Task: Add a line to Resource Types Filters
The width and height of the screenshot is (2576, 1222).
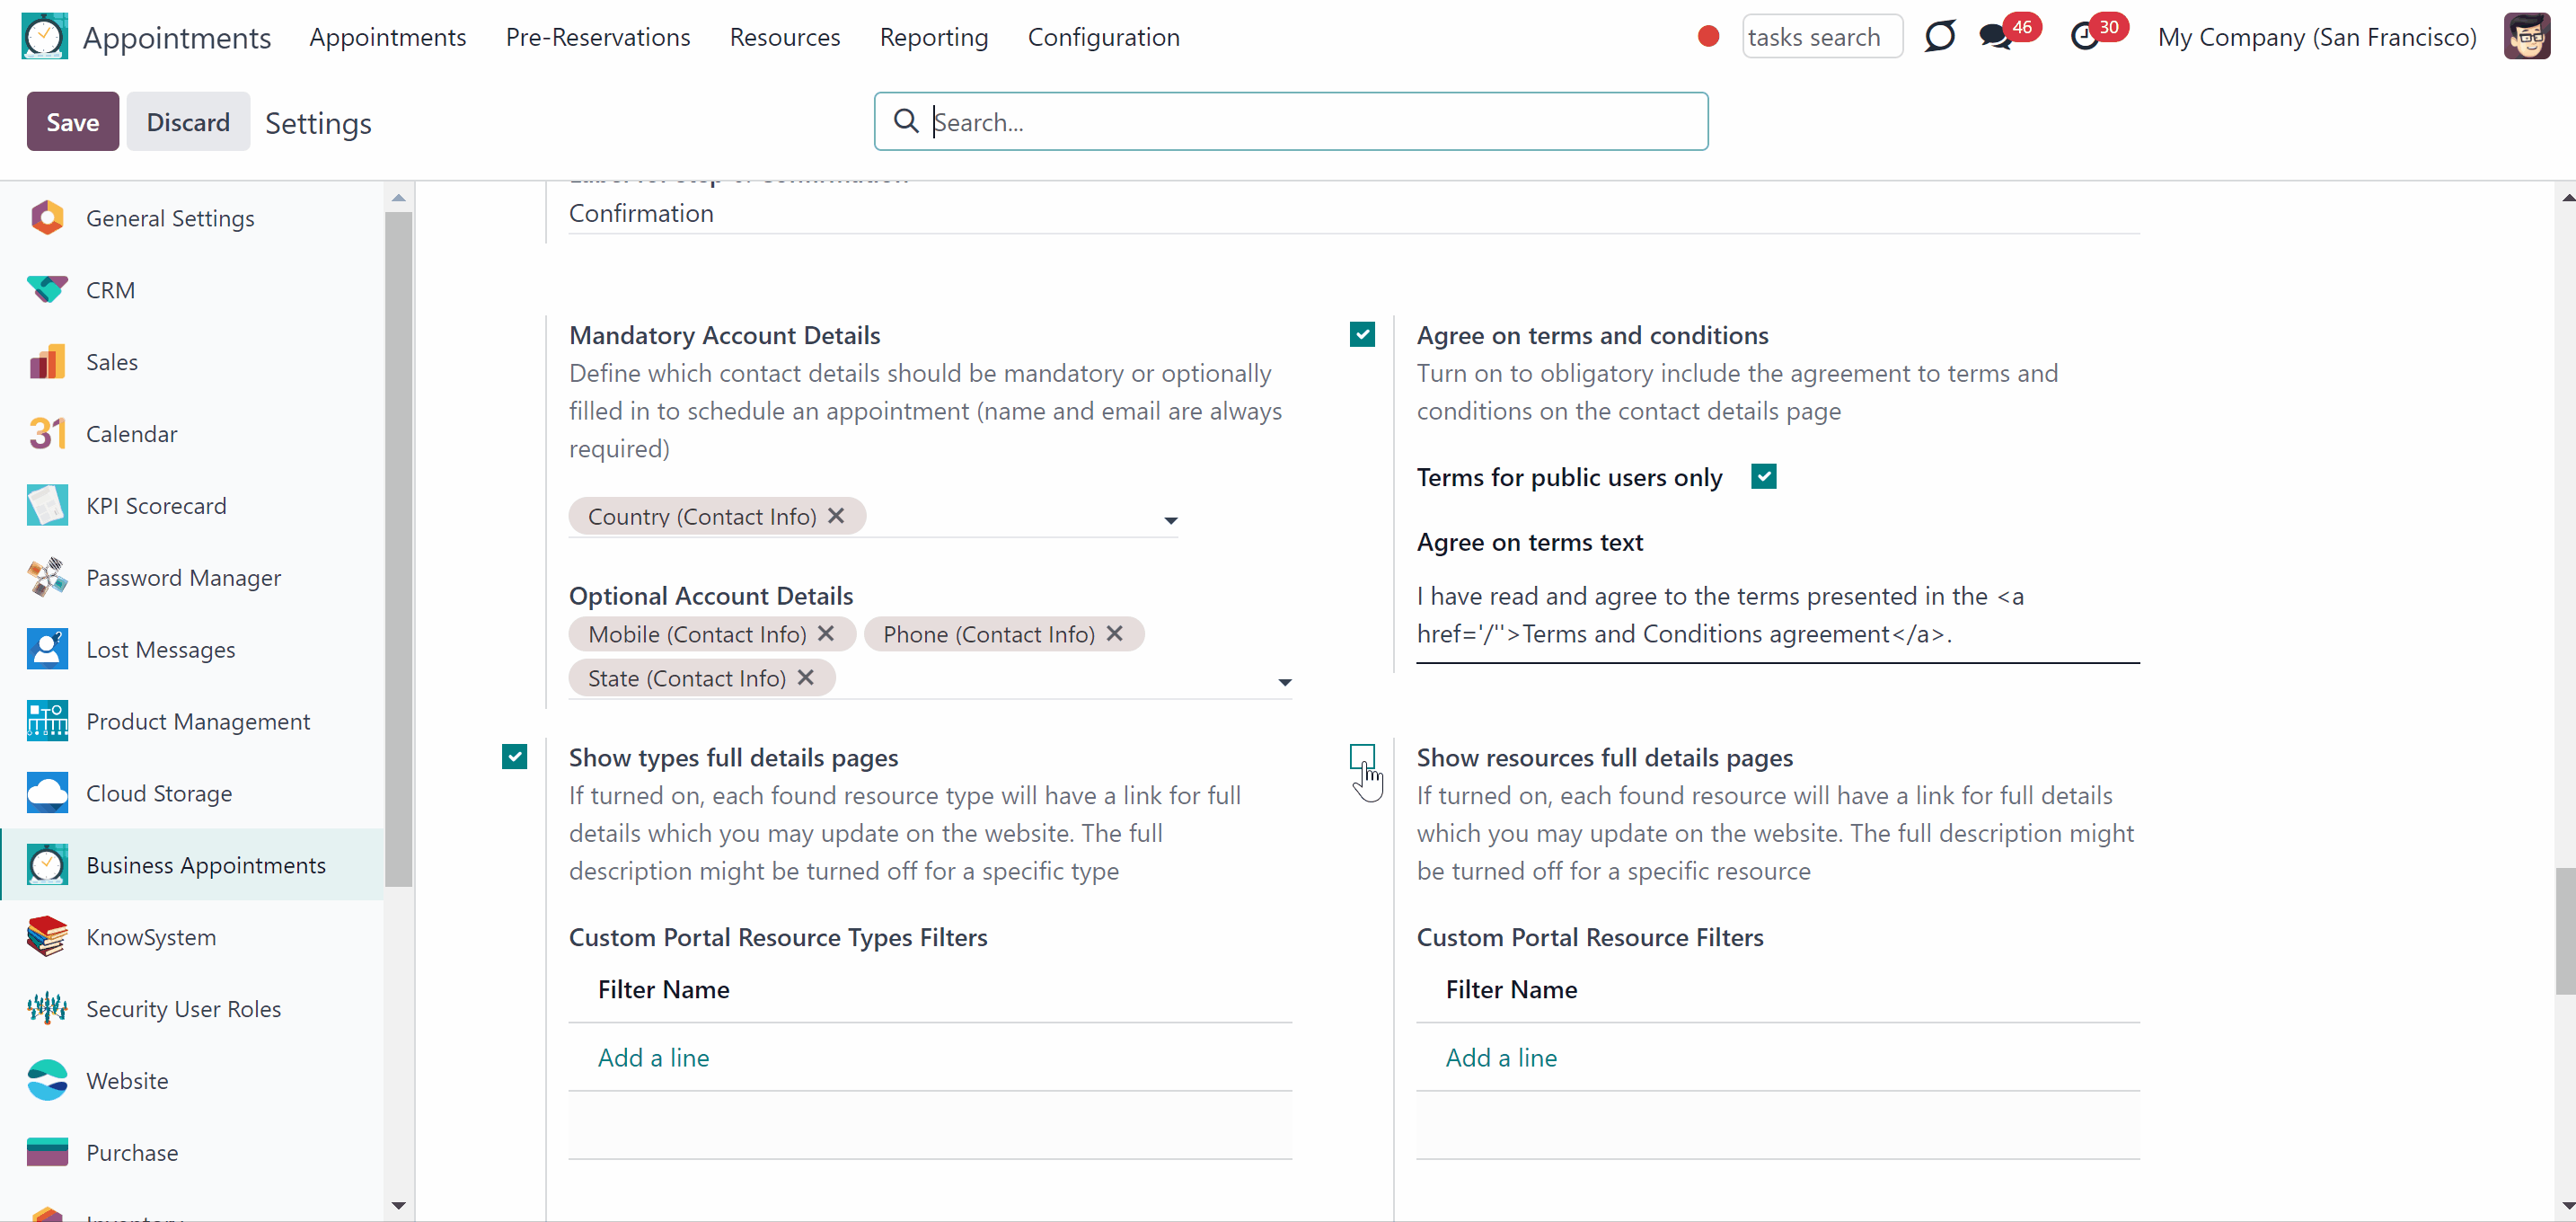Action: tap(653, 1057)
